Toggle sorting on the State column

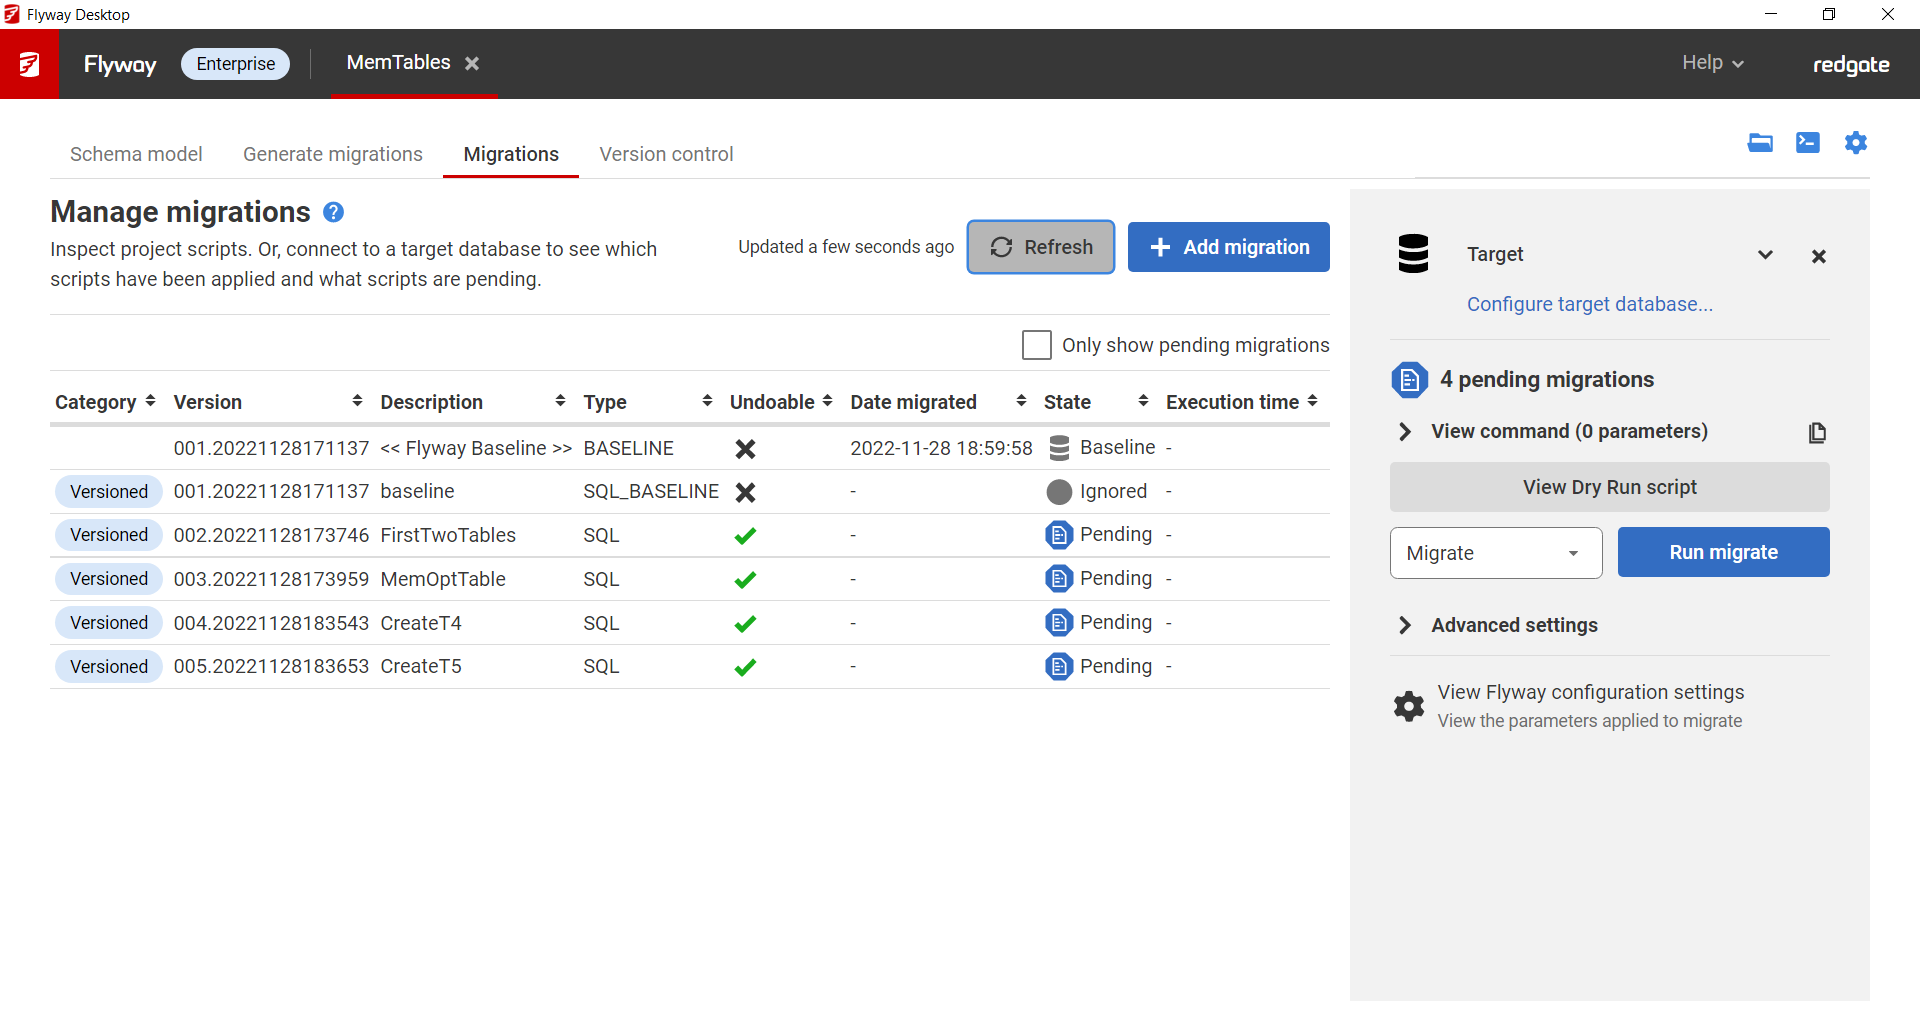[x=1143, y=400]
